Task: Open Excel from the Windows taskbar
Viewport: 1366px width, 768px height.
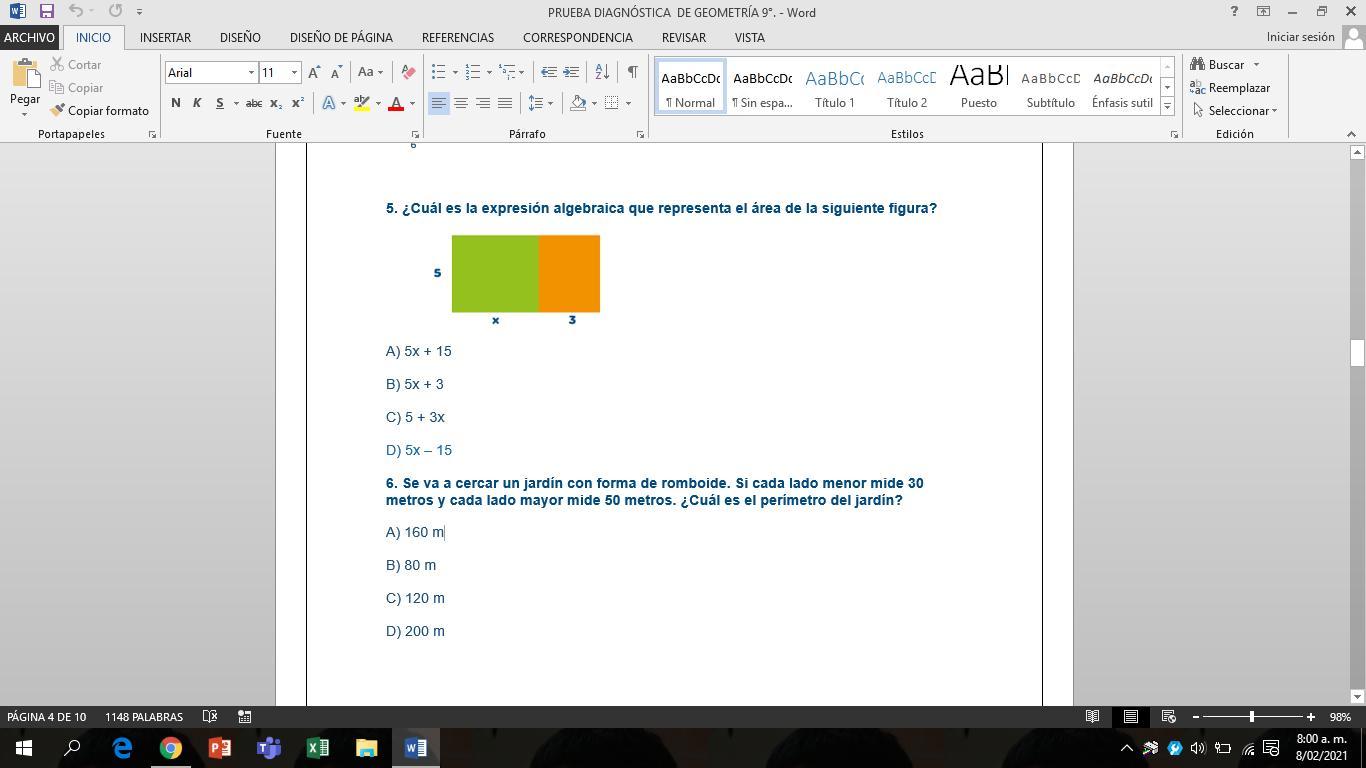Action: [x=318, y=747]
